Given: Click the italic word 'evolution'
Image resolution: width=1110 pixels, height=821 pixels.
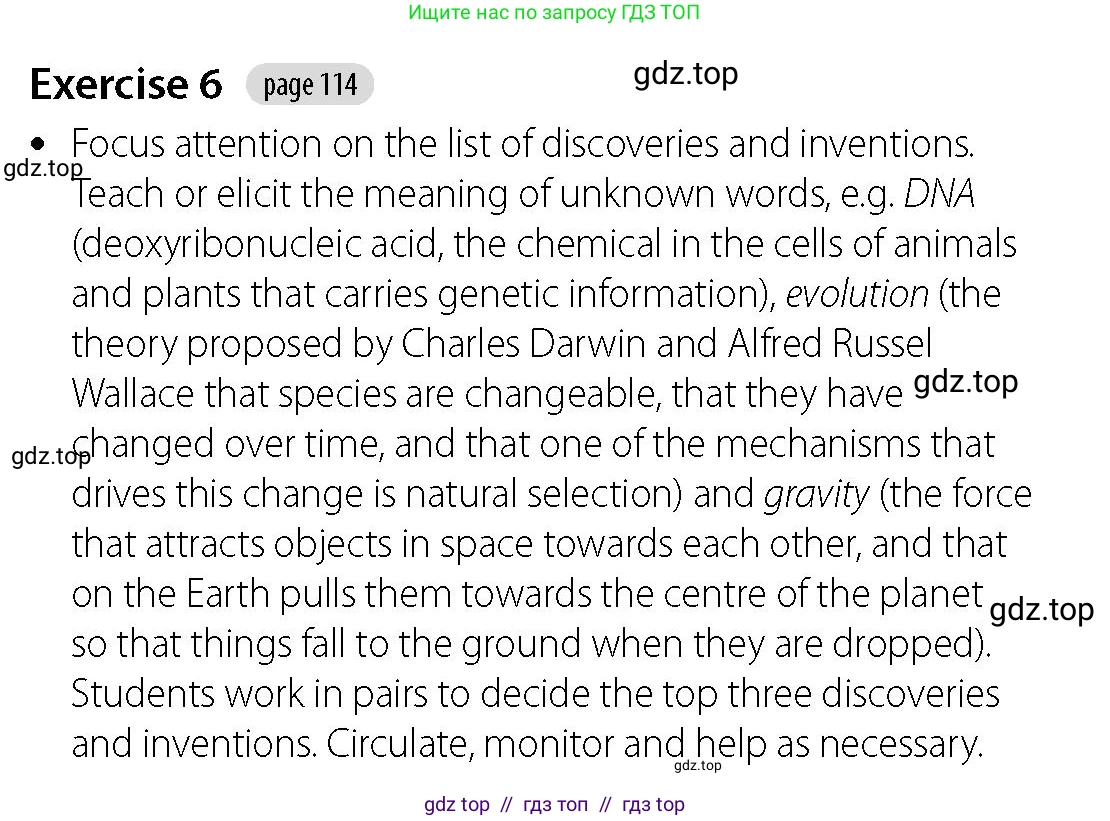Looking at the screenshot, I should click(x=857, y=294).
